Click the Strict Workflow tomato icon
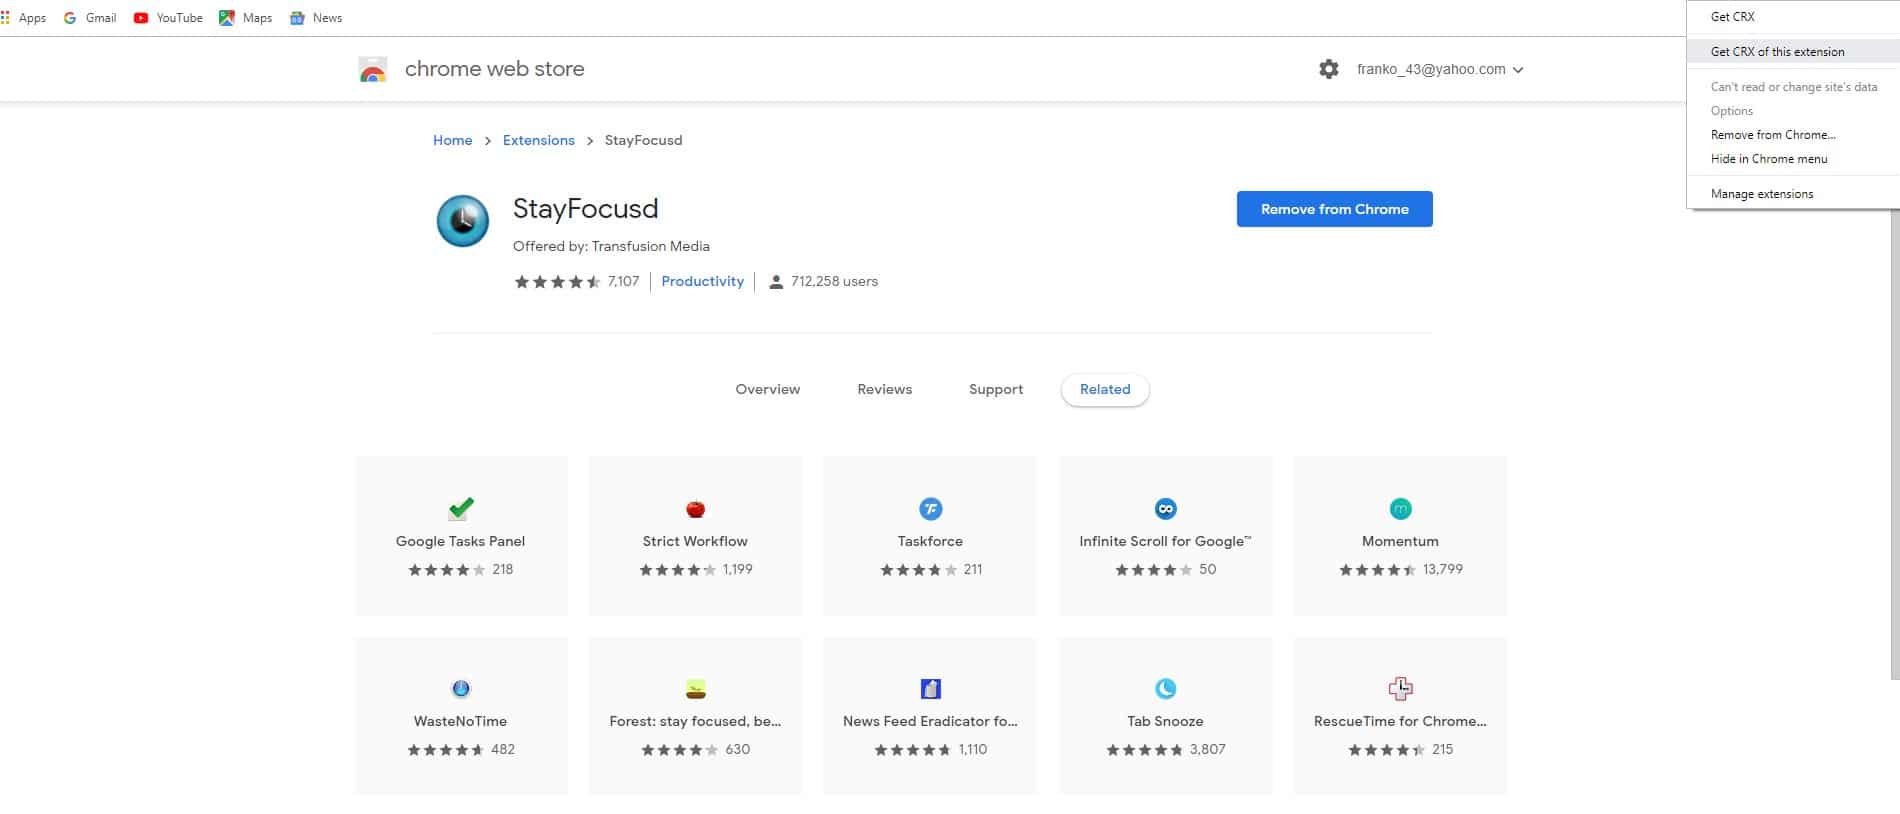The height and width of the screenshot is (814, 1900). point(696,509)
